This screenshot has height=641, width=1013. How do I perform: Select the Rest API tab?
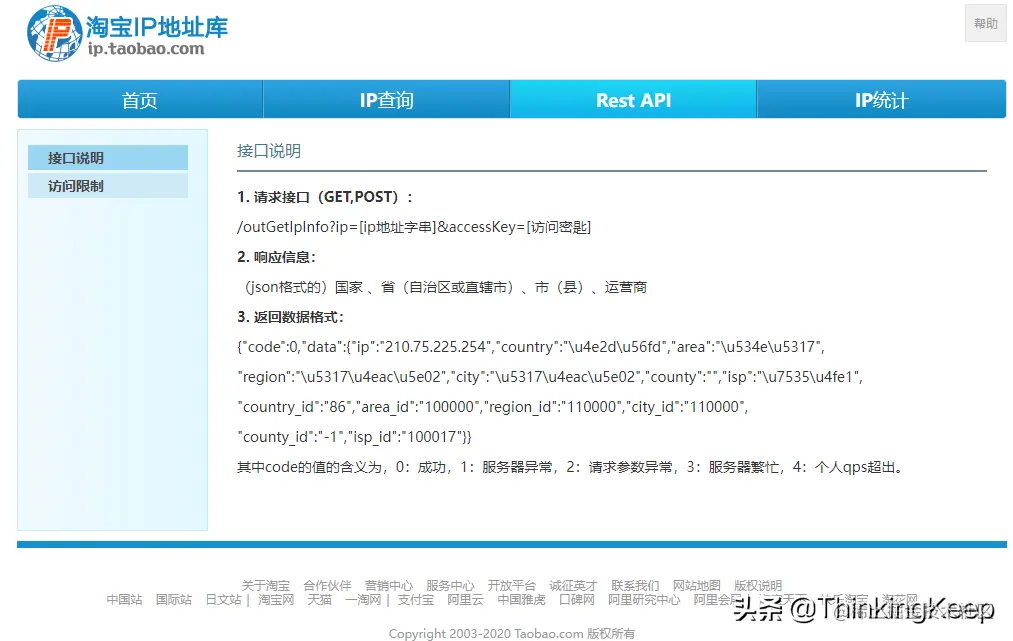(x=632, y=100)
